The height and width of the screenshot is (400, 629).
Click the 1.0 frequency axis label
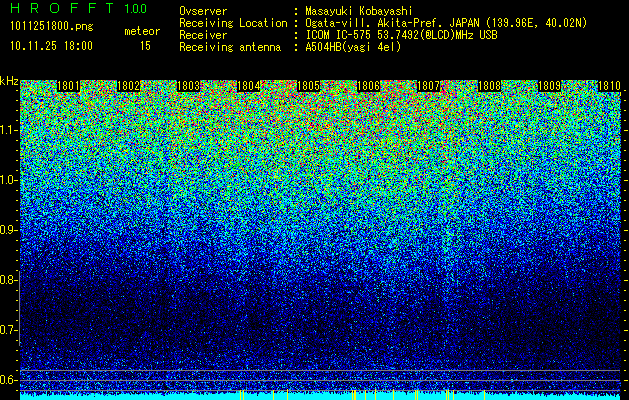pyautogui.click(x=8, y=180)
